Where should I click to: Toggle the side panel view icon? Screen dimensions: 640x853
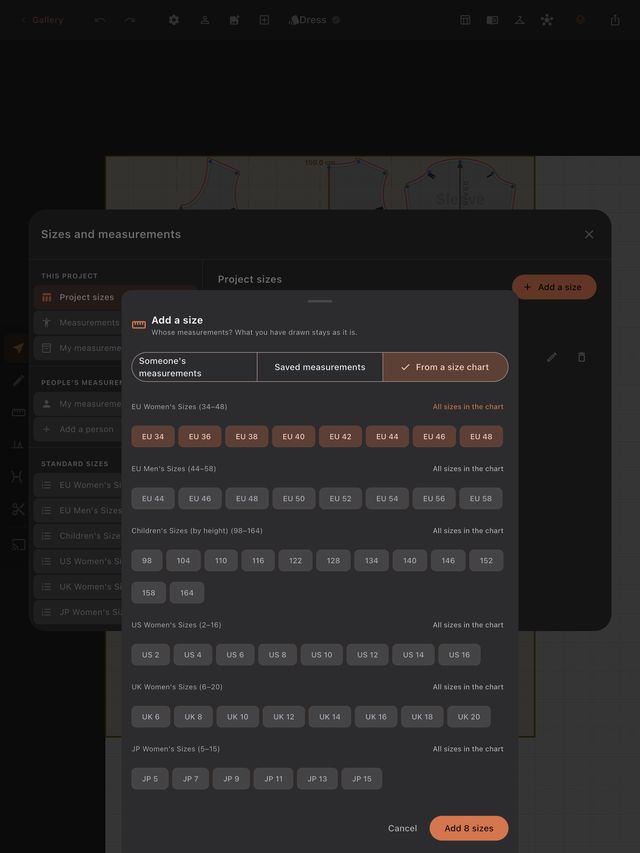click(492, 20)
